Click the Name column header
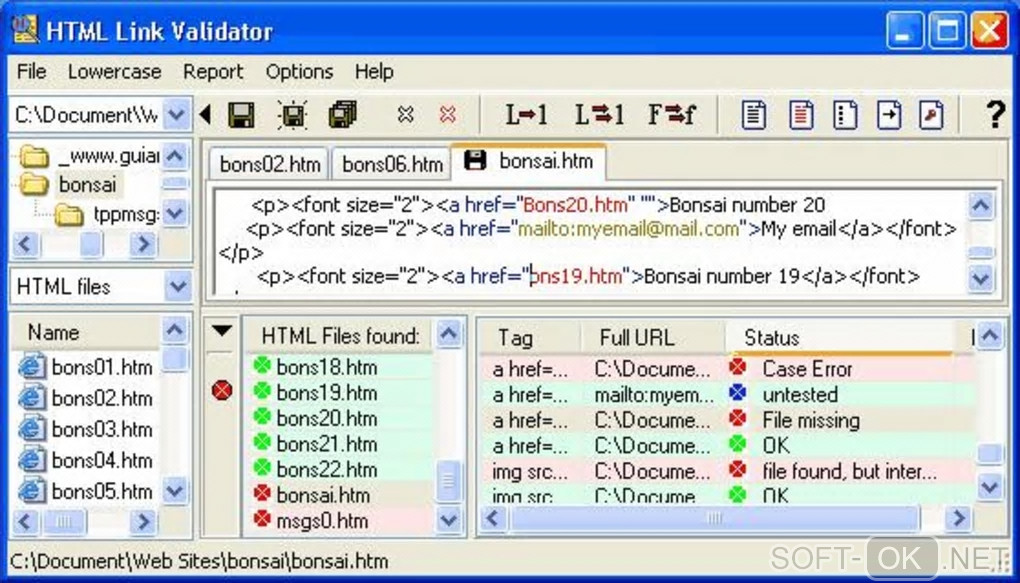The height and width of the screenshot is (583, 1020). tap(85, 332)
